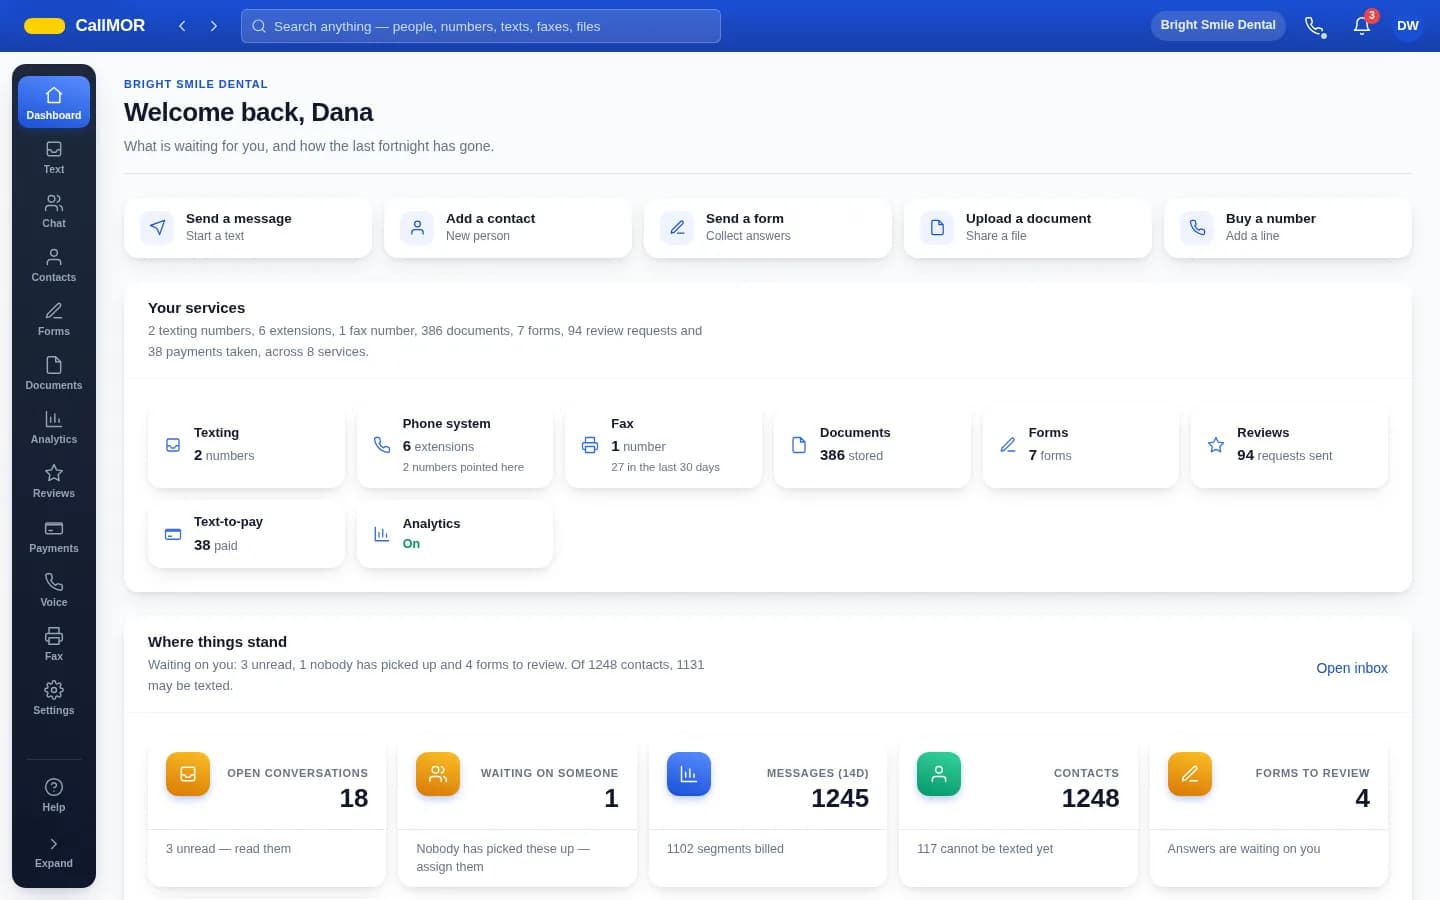Click "1102 segments billed" text

(x=725, y=848)
